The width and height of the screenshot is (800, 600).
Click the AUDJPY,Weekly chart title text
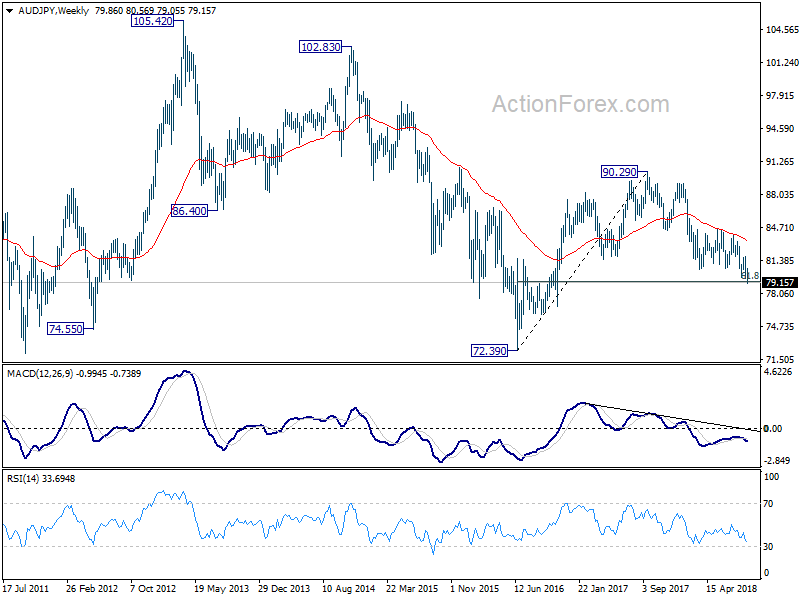[x=54, y=10]
